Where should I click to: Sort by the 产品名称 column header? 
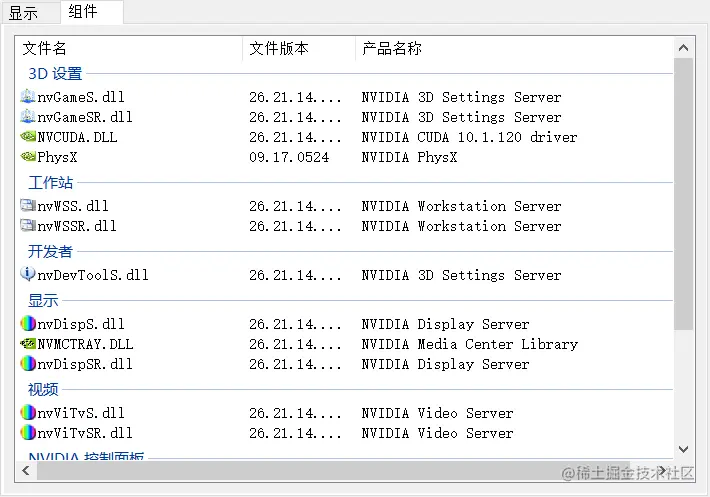[515, 48]
